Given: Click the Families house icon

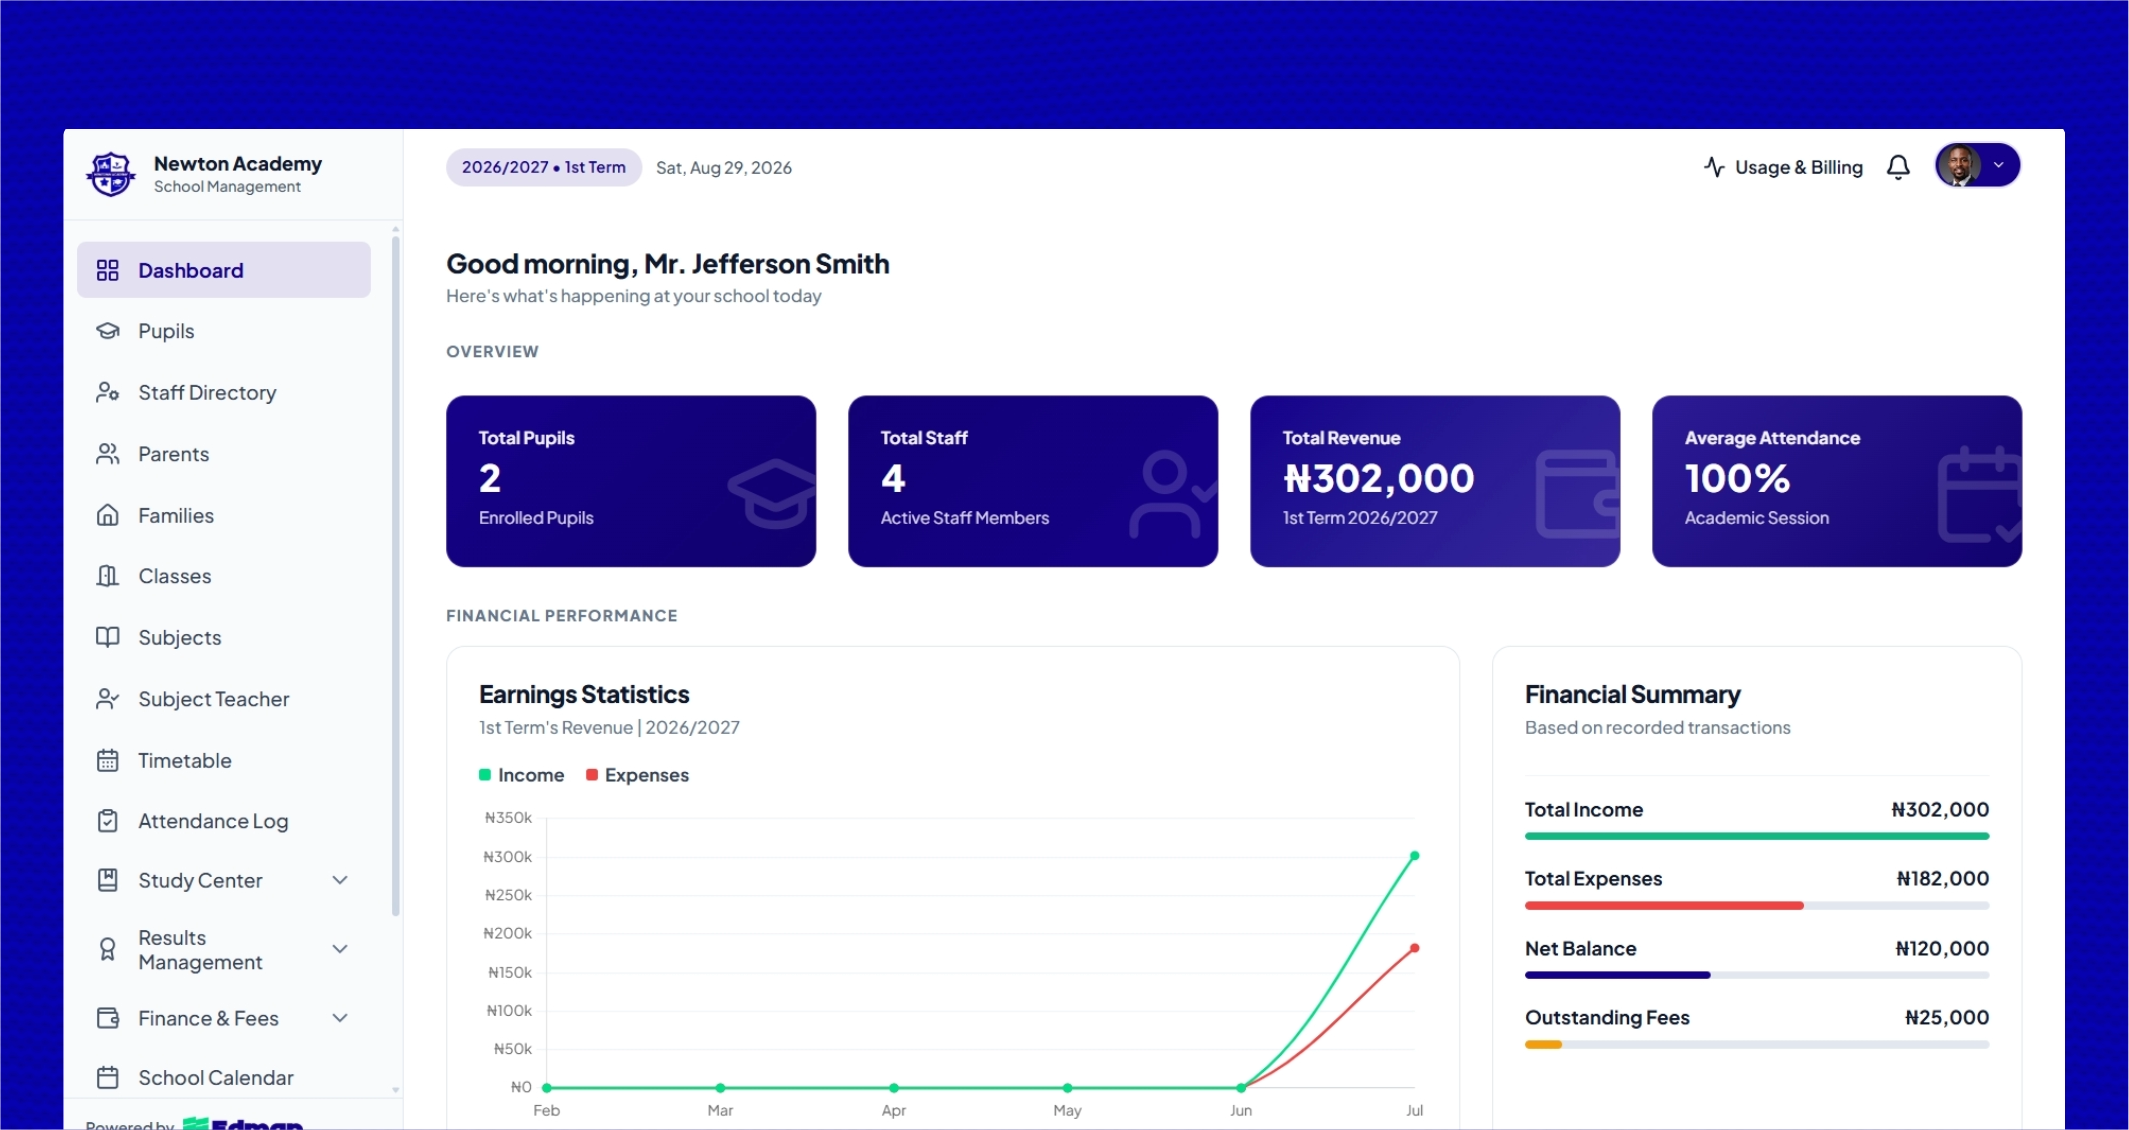Looking at the screenshot, I should tap(107, 515).
